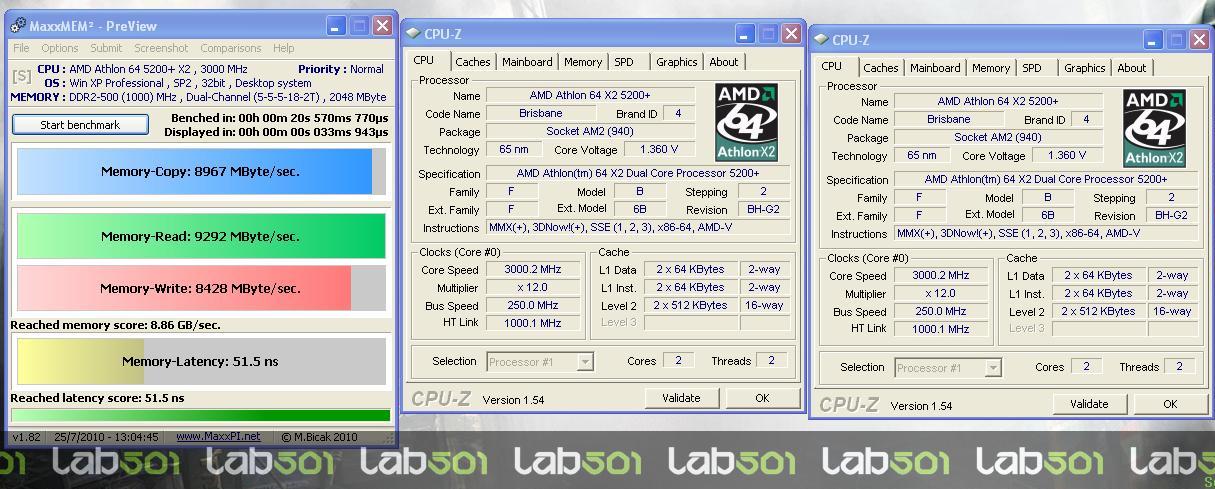Click Core Speed 3000.2 MHz in left CPU-Z
Viewport: 1215px width, 489px height.
(x=533, y=270)
